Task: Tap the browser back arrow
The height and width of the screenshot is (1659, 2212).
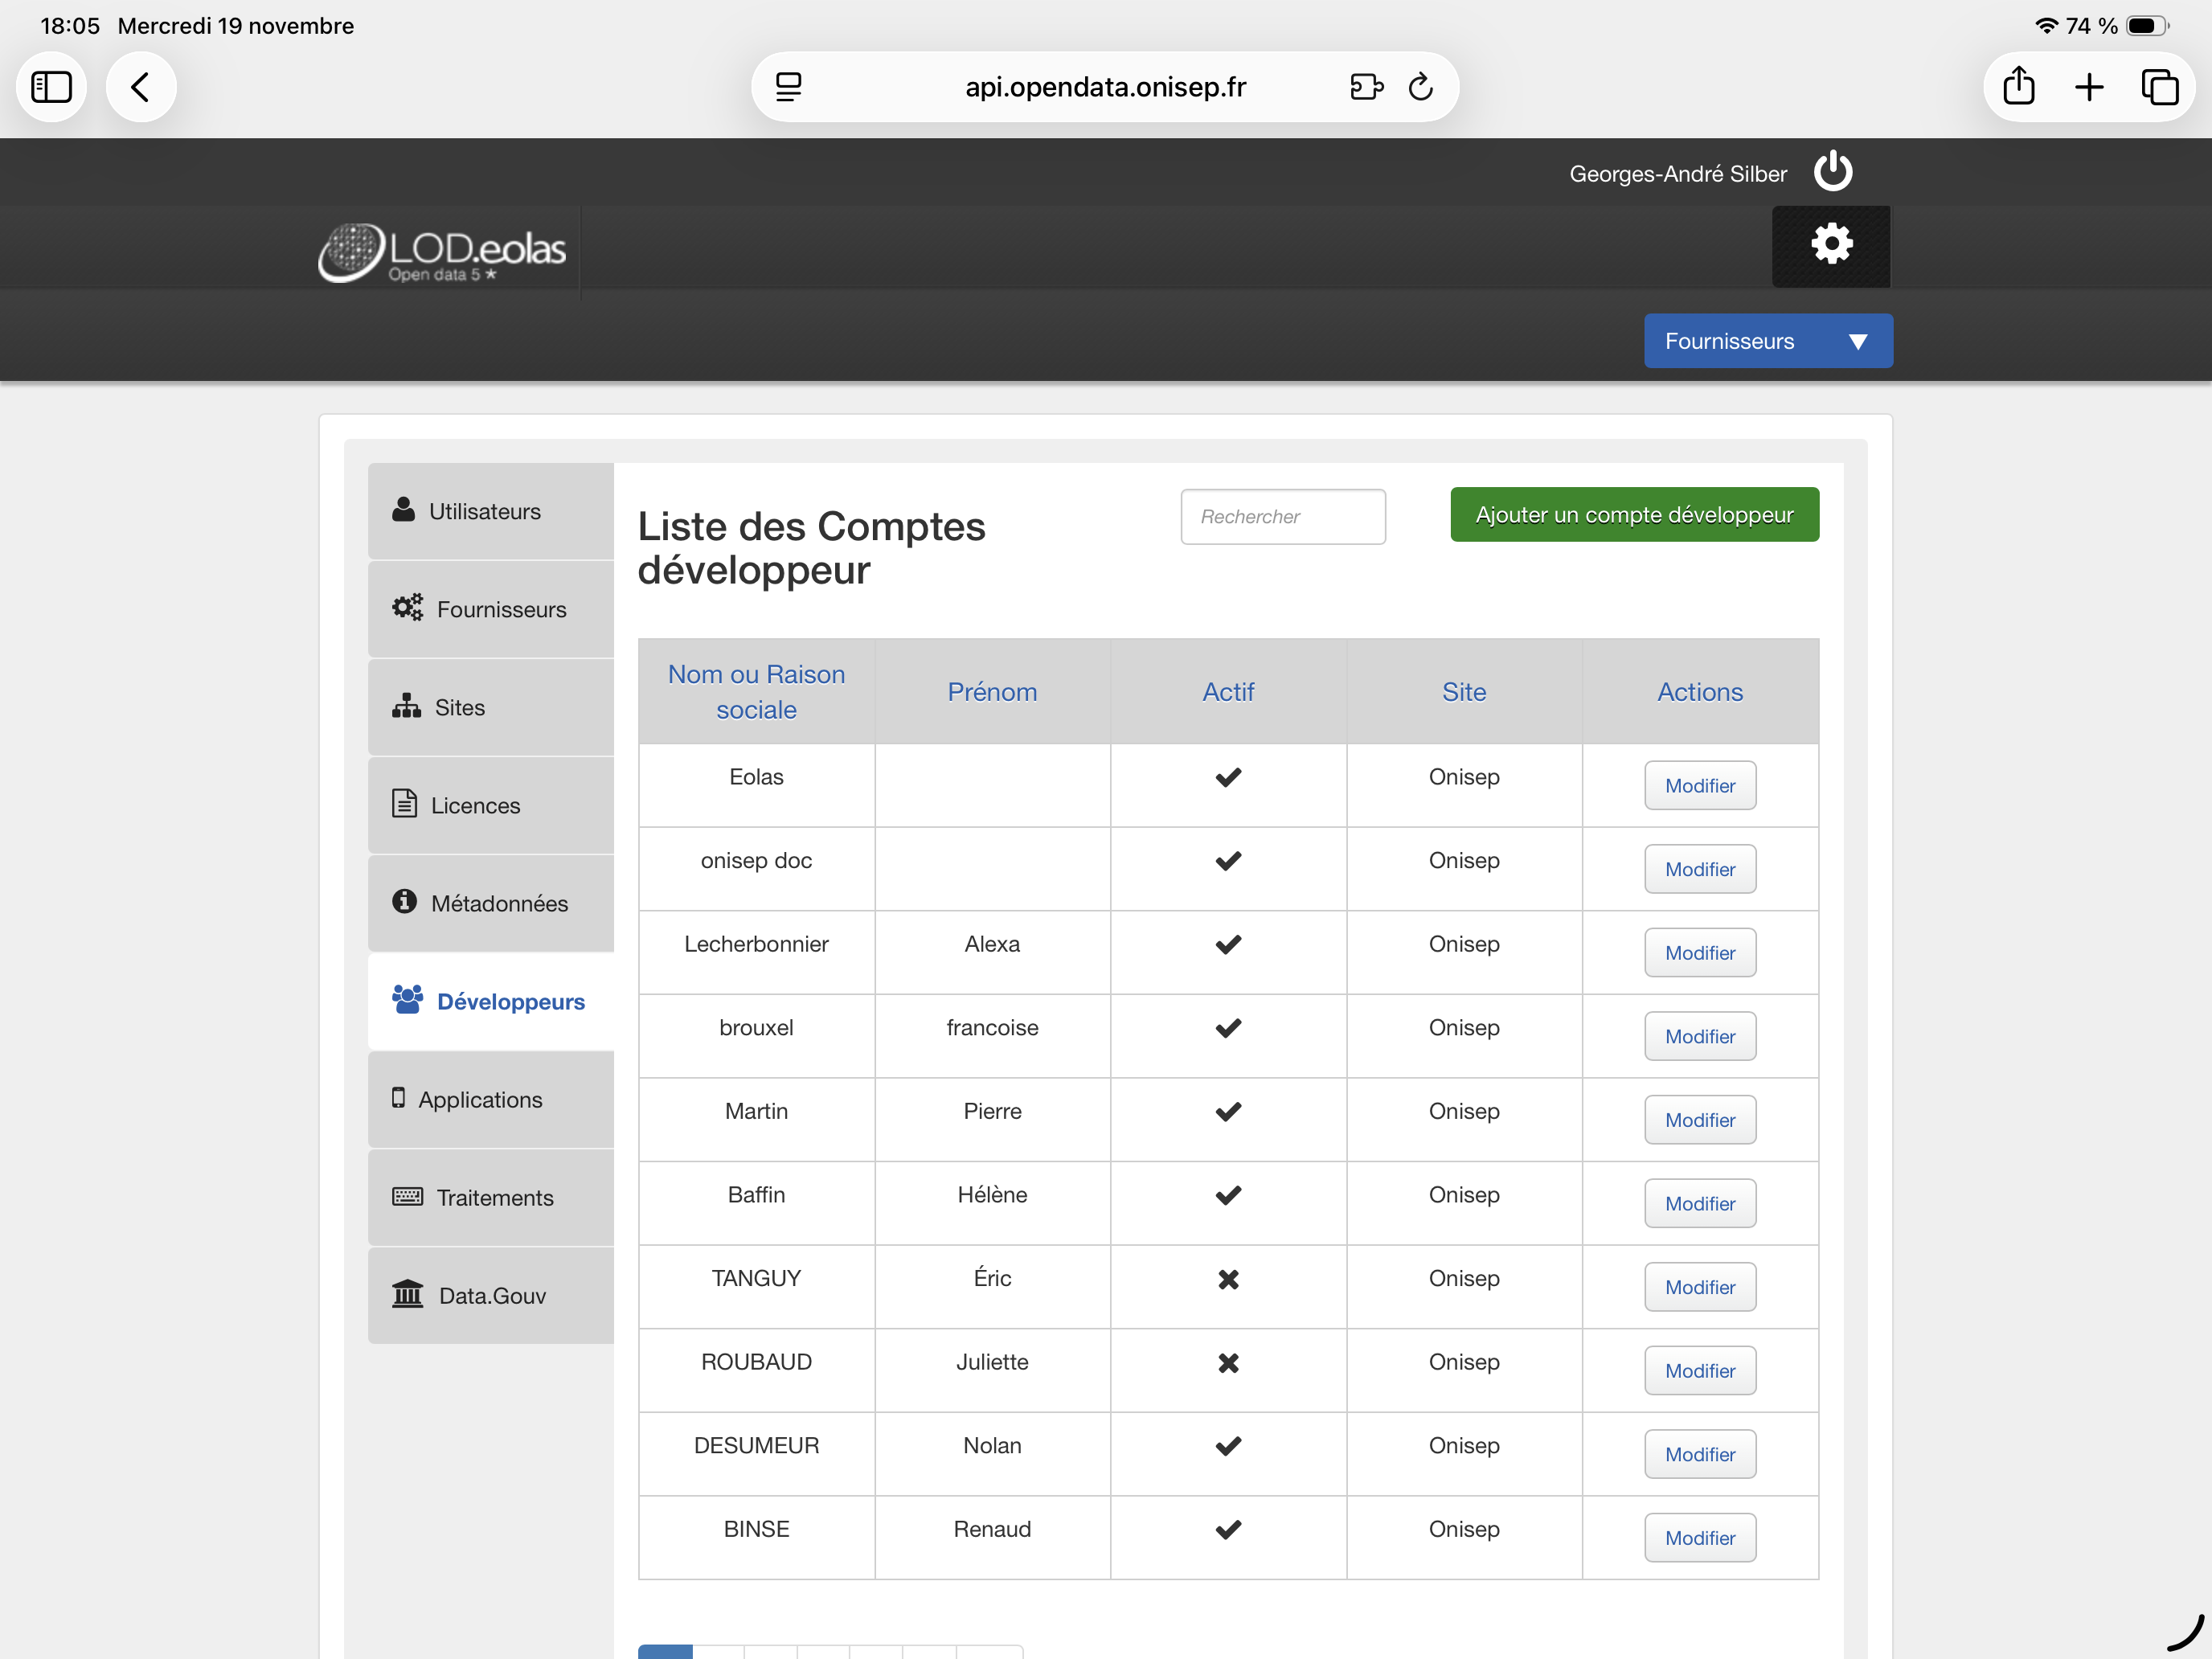Action: (141, 88)
